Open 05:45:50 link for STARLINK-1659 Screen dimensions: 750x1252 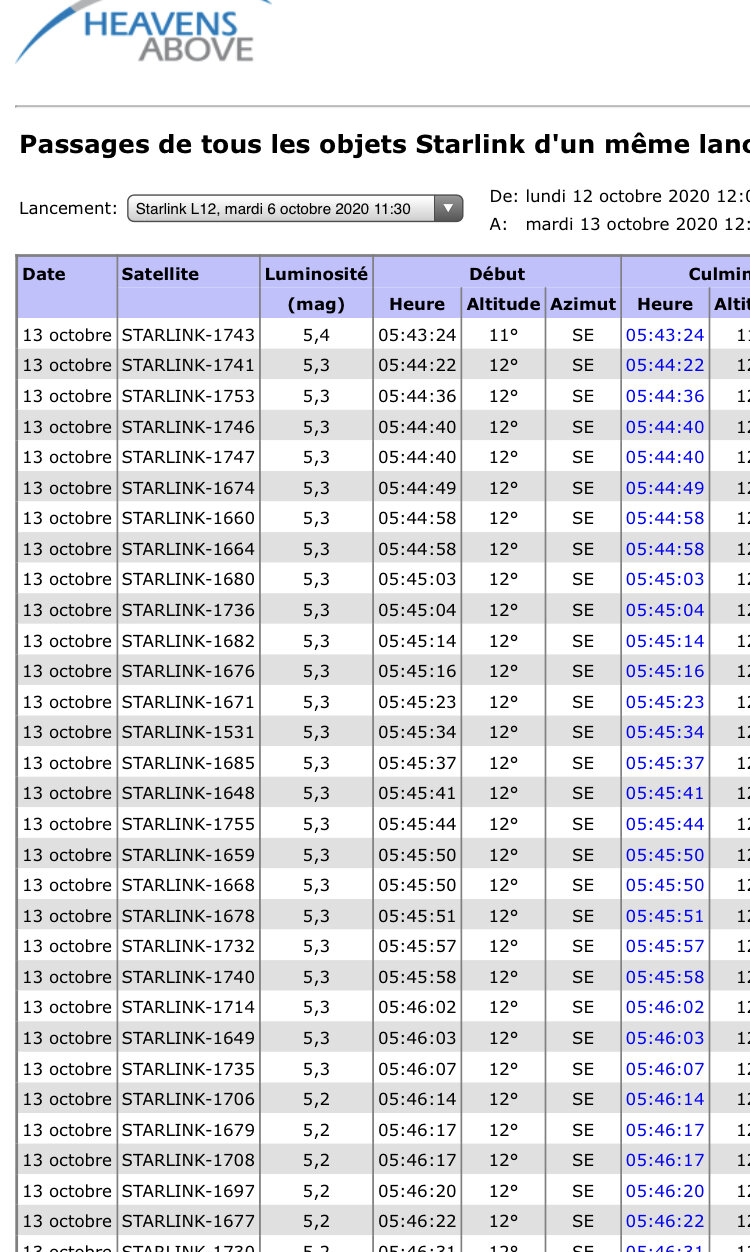(665, 855)
